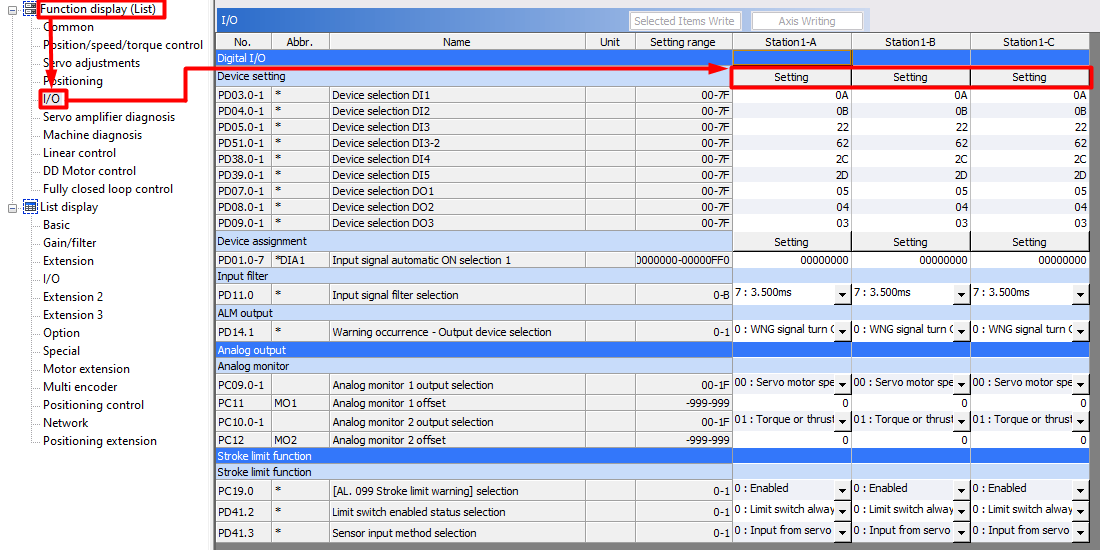Click Device setting Setting button for Station1-B

911,77
